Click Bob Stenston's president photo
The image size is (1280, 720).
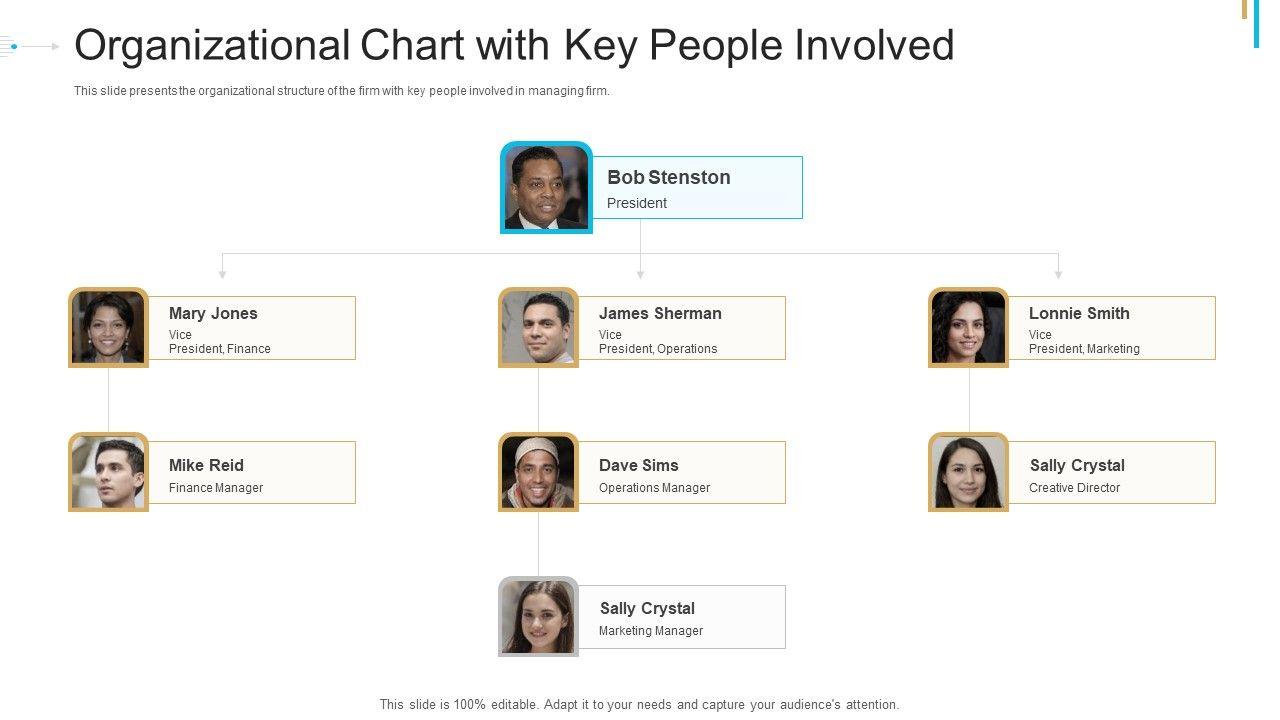546,188
